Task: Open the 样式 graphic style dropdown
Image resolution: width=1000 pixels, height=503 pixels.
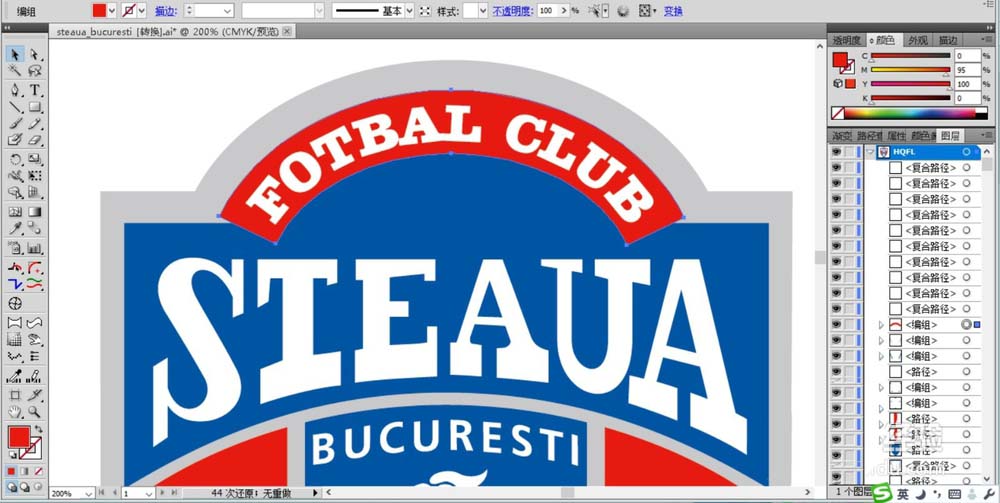Action: pos(483,11)
